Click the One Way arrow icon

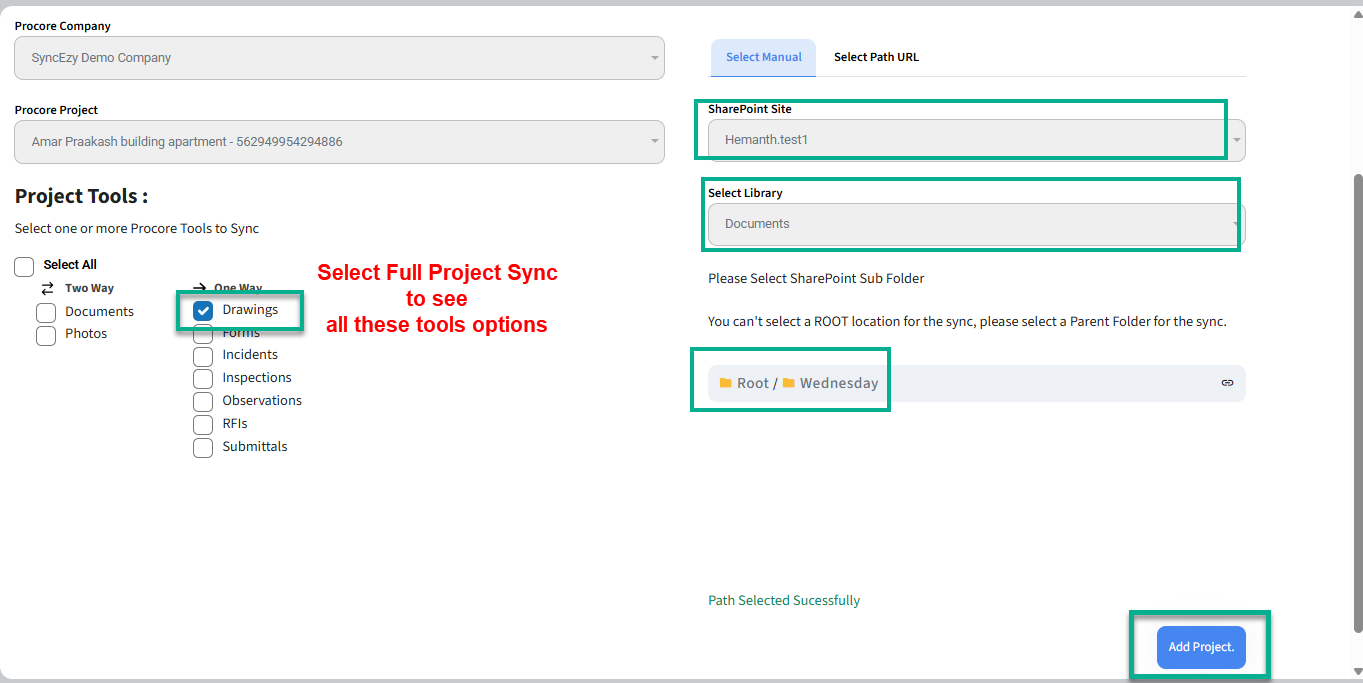[199, 288]
